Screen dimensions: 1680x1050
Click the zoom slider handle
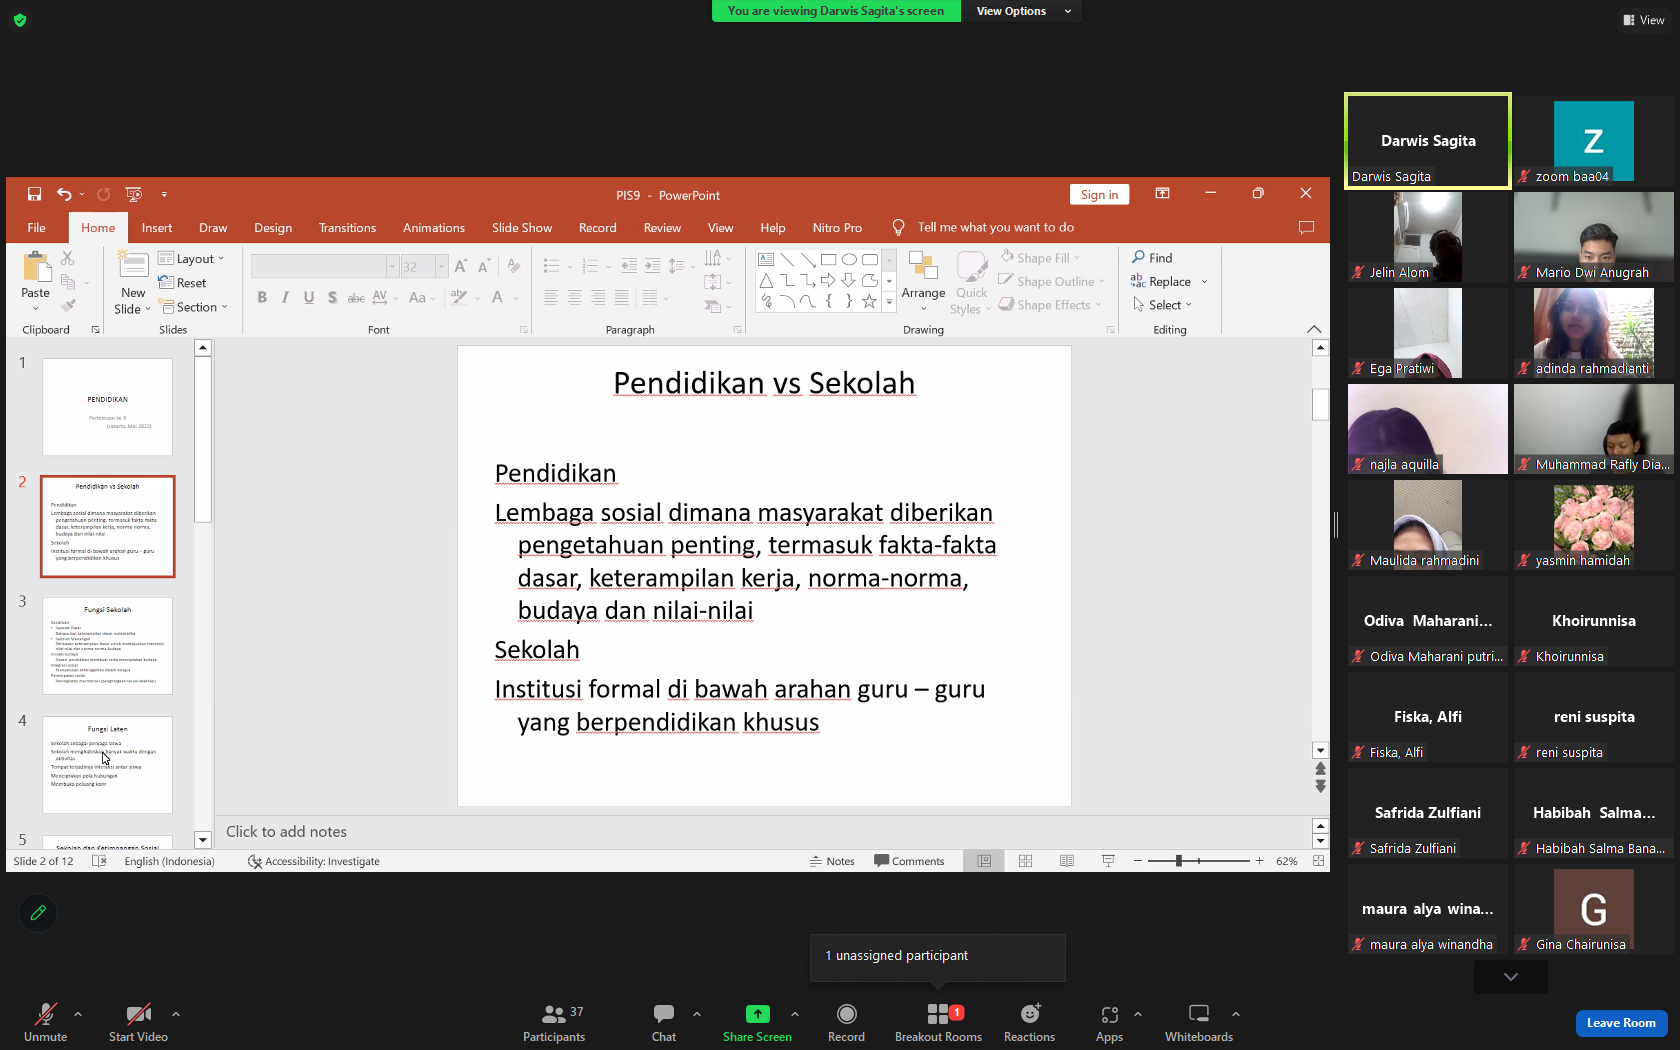[1179, 861]
